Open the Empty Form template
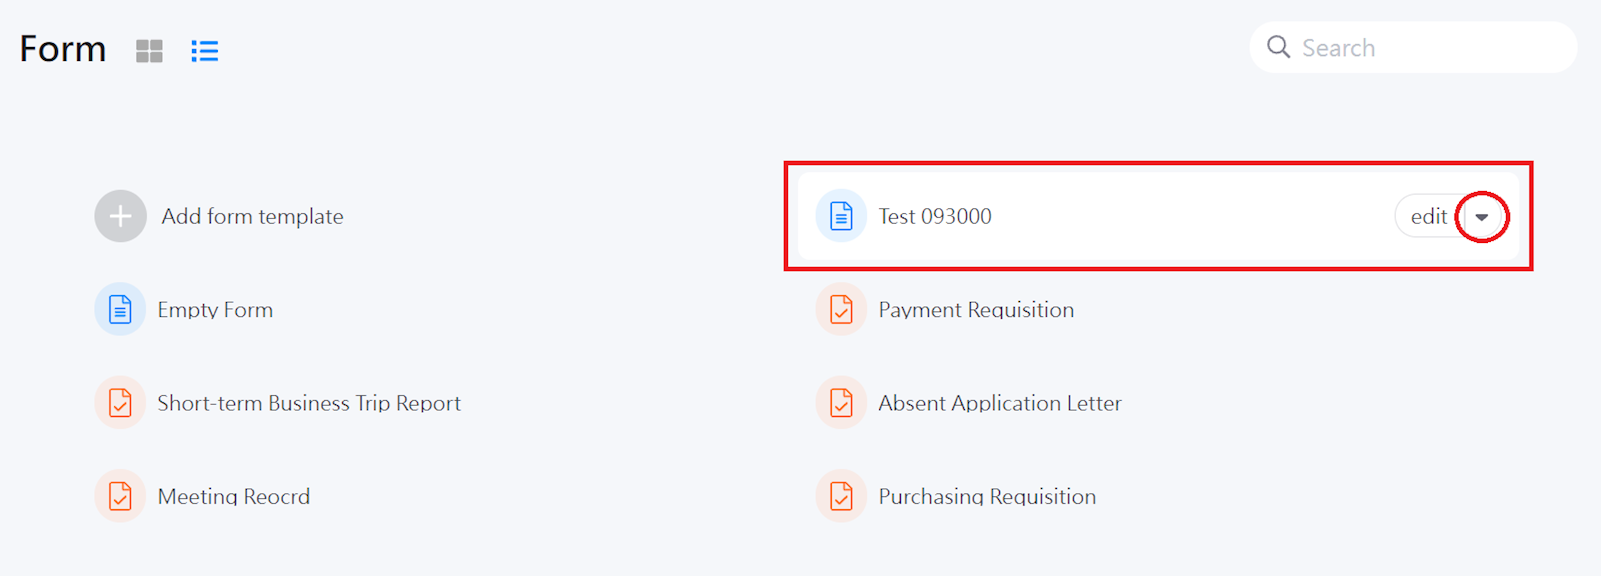Viewport: 1601px width, 576px height. click(x=215, y=310)
